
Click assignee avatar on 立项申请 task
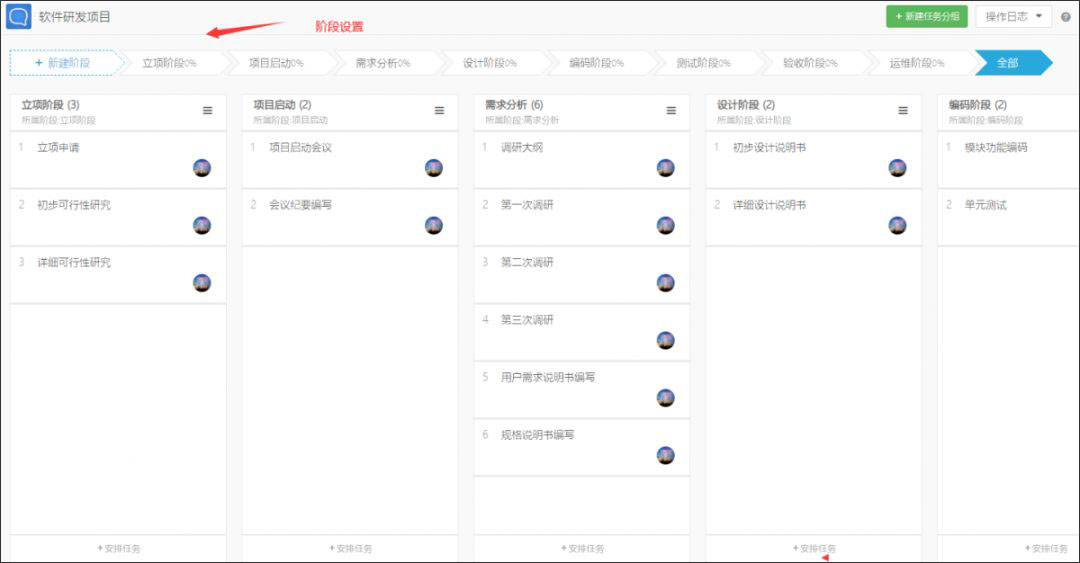click(x=202, y=168)
